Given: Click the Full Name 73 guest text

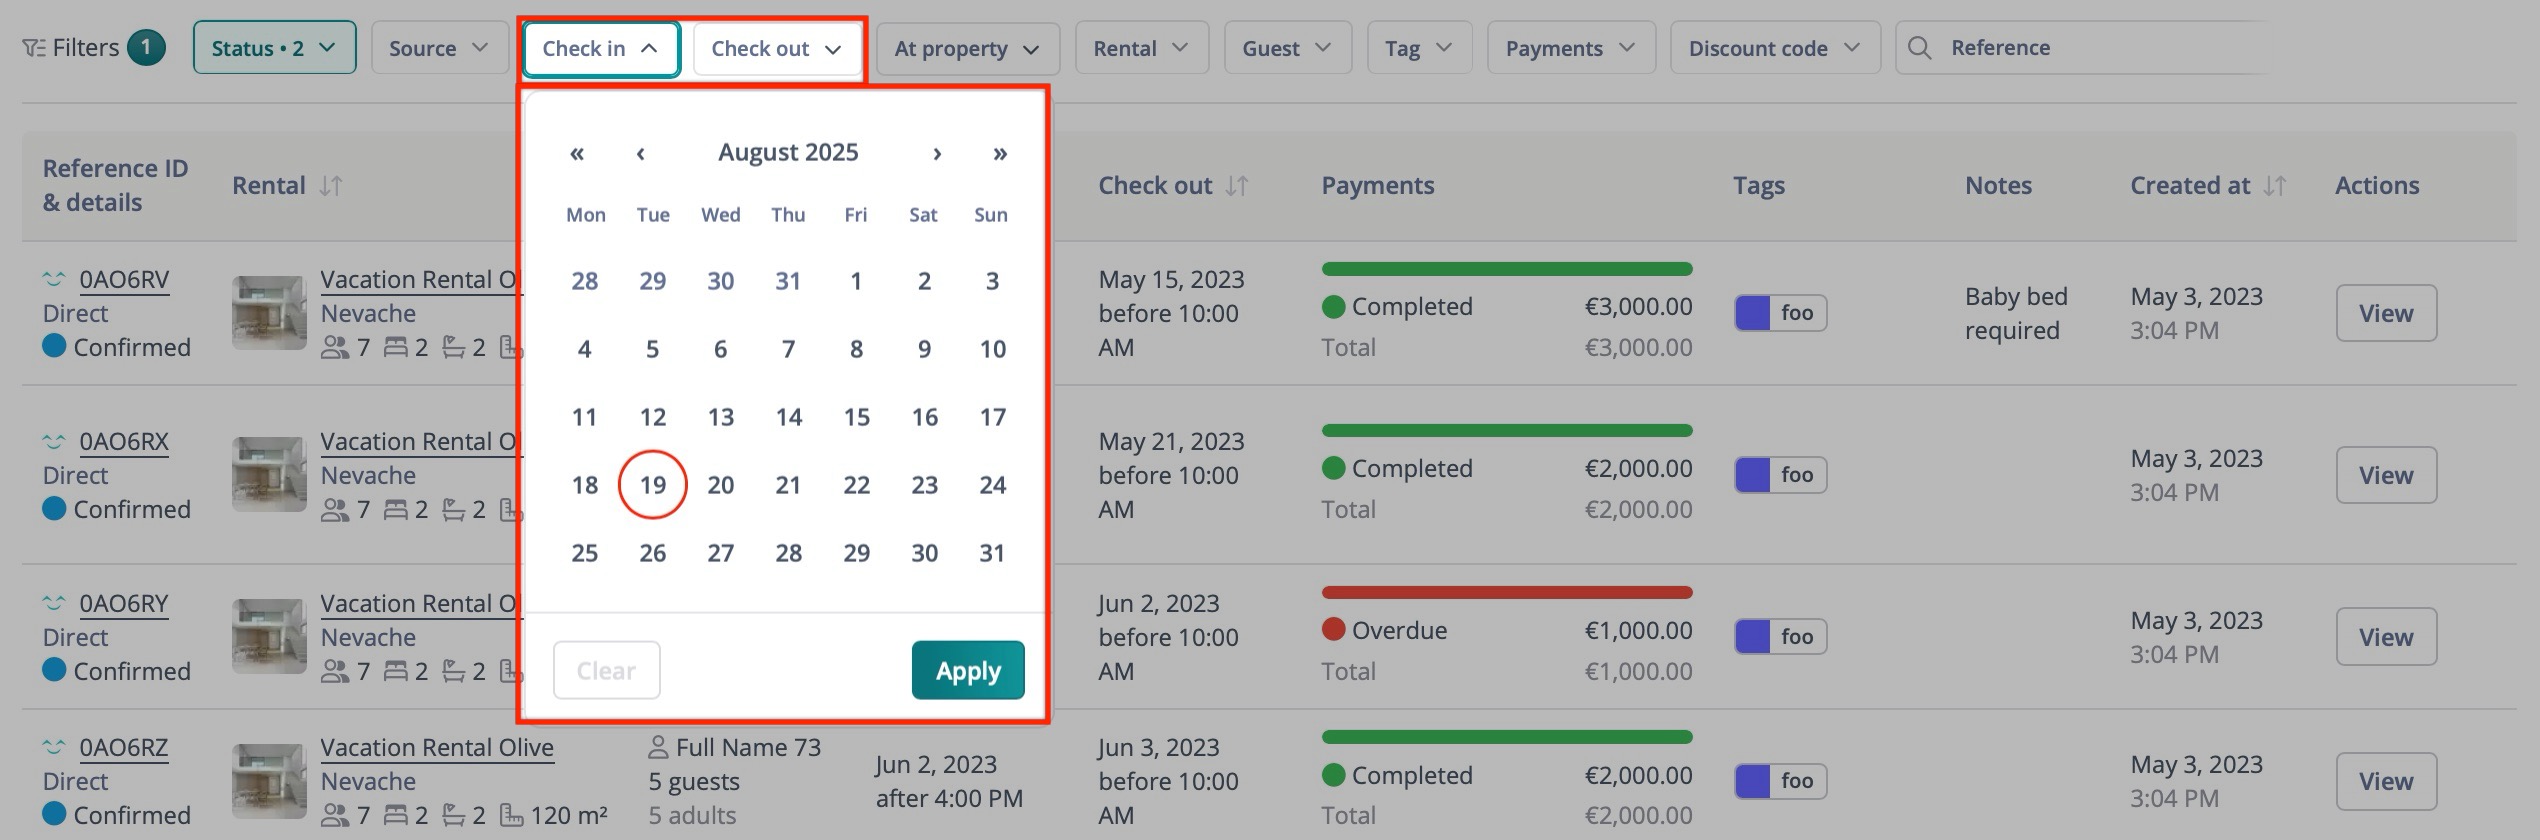Looking at the screenshot, I should coord(748,747).
